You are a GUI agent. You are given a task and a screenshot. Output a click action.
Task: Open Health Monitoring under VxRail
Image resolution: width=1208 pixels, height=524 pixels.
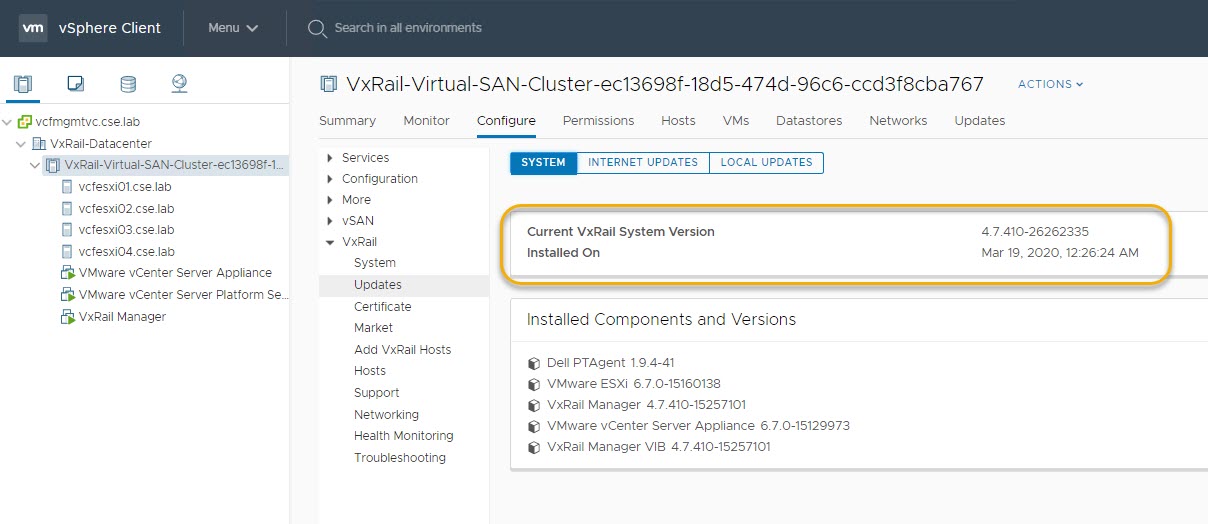pyautogui.click(x=403, y=436)
